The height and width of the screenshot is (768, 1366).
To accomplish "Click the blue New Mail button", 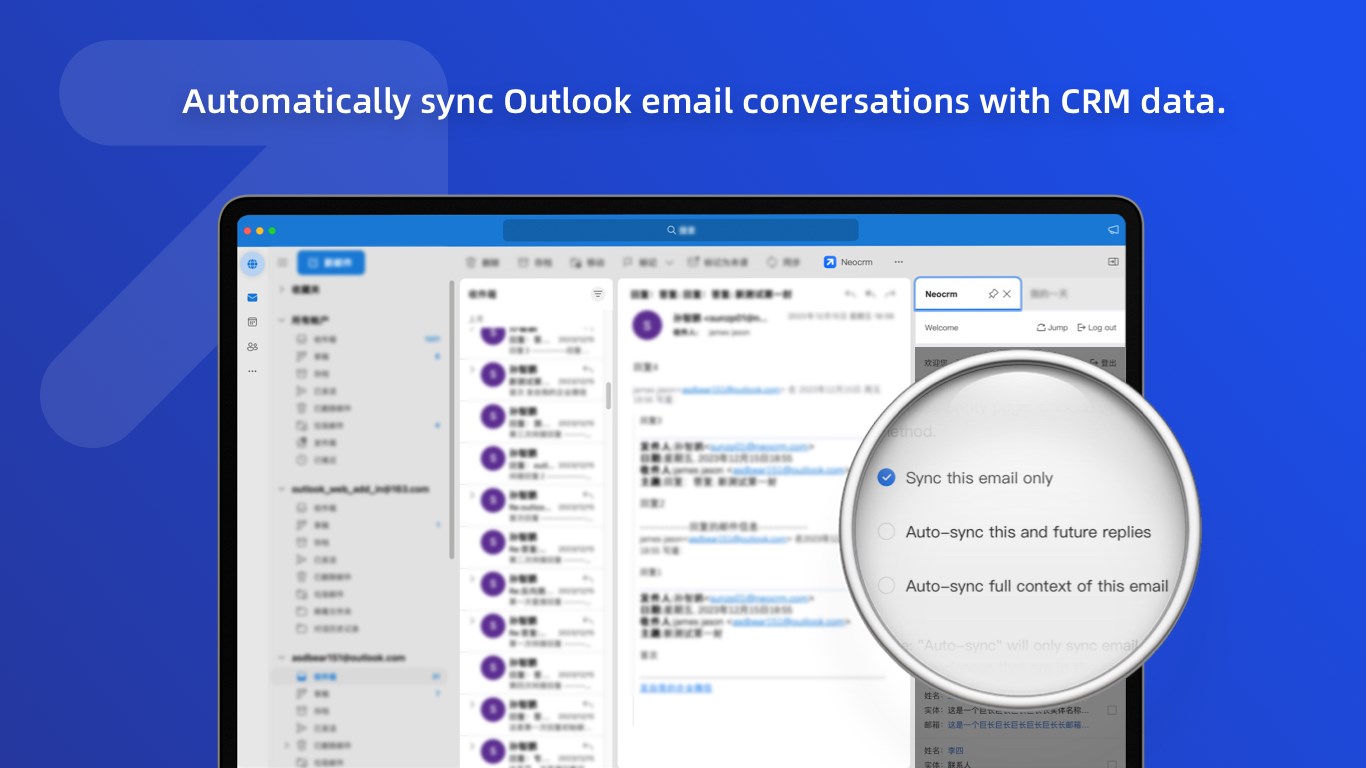I will pyautogui.click(x=331, y=263).
